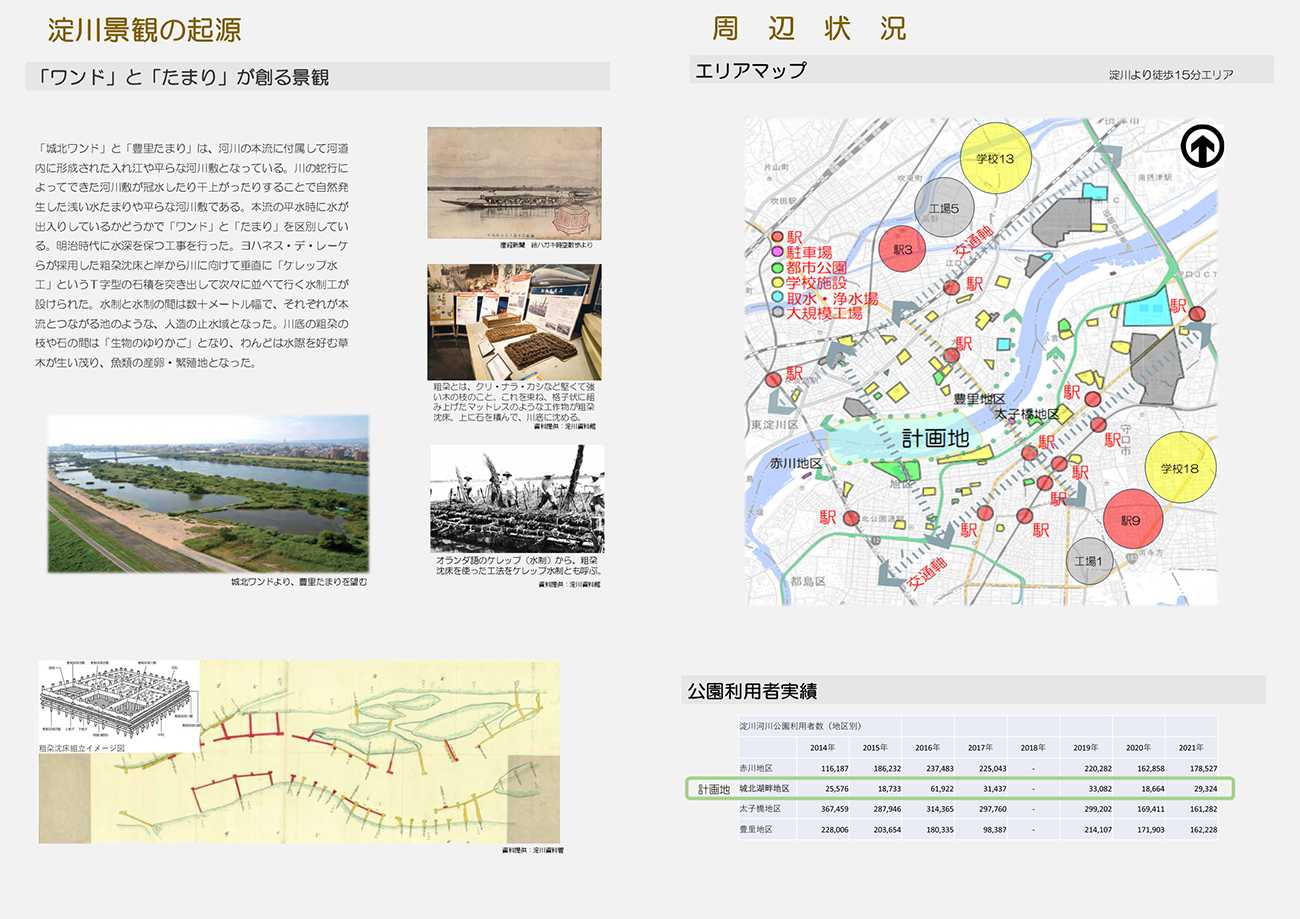The width and height of the screenshot is (1300, 919).
Task: Open the aerial photo of 城北ワンド
Action: 208,494
